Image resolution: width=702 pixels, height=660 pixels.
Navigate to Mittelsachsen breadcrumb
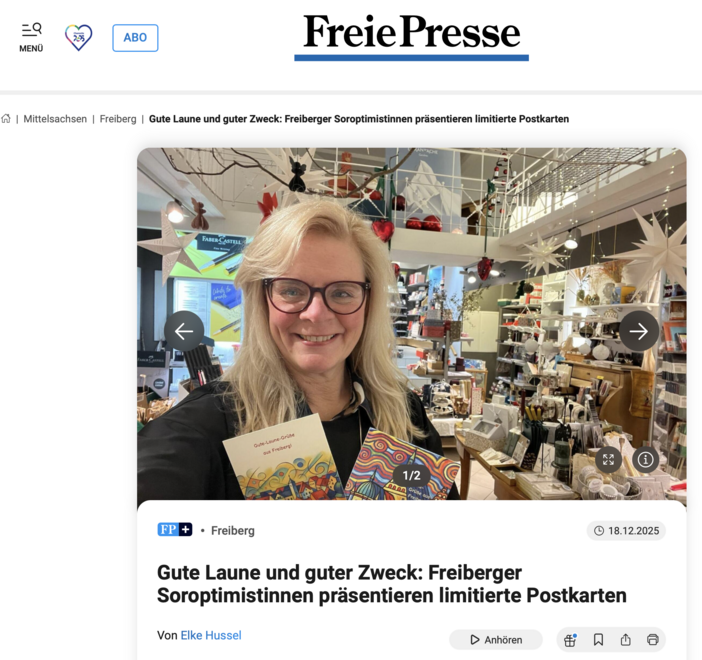point(55,119)
